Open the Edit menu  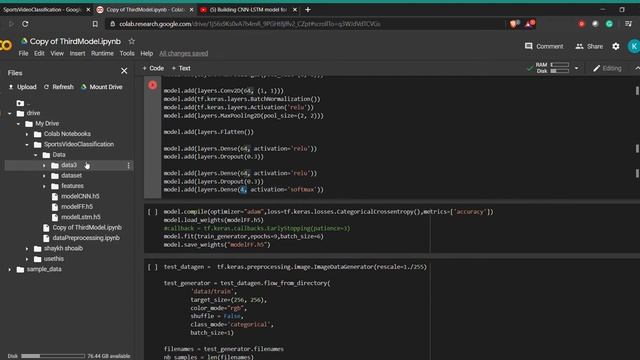(x=39, y=53)
